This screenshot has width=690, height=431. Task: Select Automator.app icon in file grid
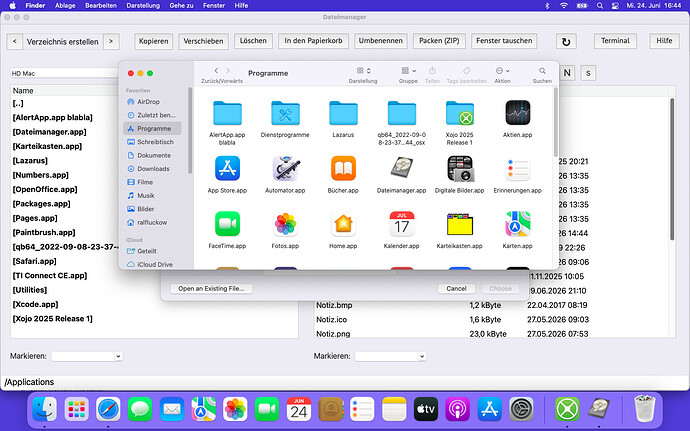285,168
